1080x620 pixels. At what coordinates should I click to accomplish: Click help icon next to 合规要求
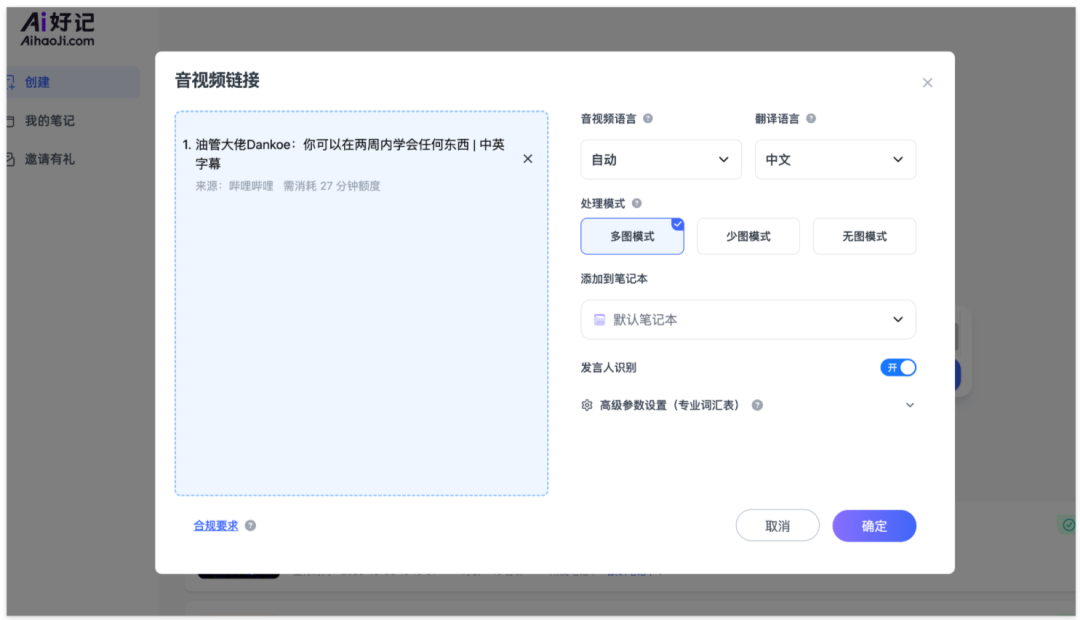tap(250, 526)
